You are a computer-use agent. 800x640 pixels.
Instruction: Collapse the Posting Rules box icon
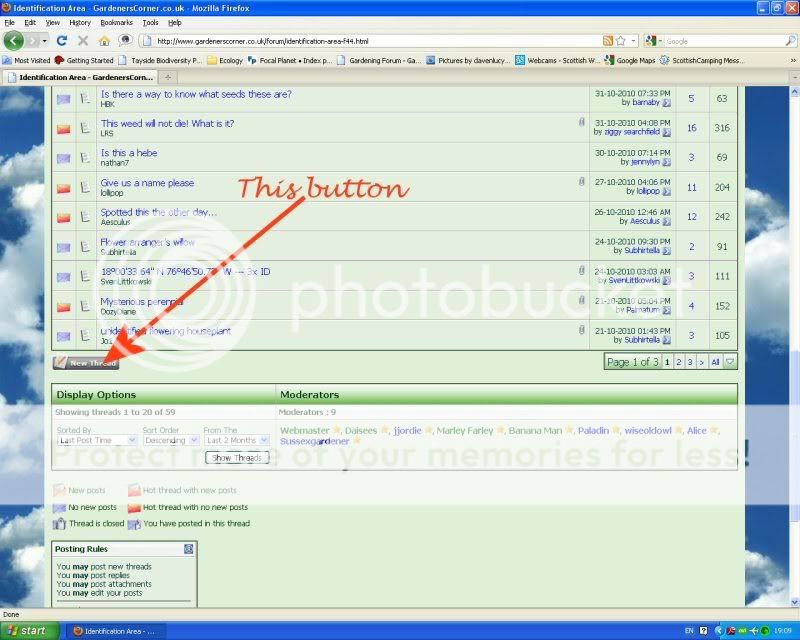188,549
